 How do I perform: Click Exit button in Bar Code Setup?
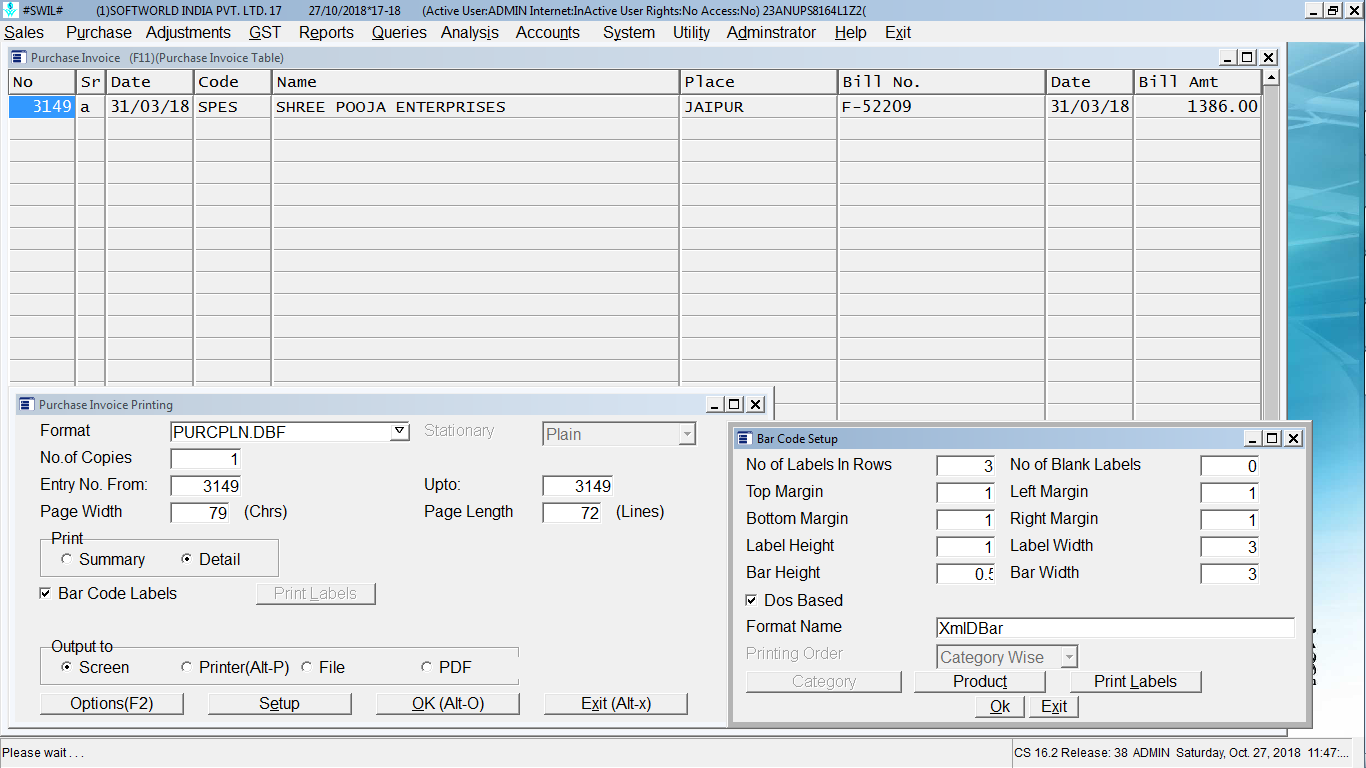tap(1054, 706)
